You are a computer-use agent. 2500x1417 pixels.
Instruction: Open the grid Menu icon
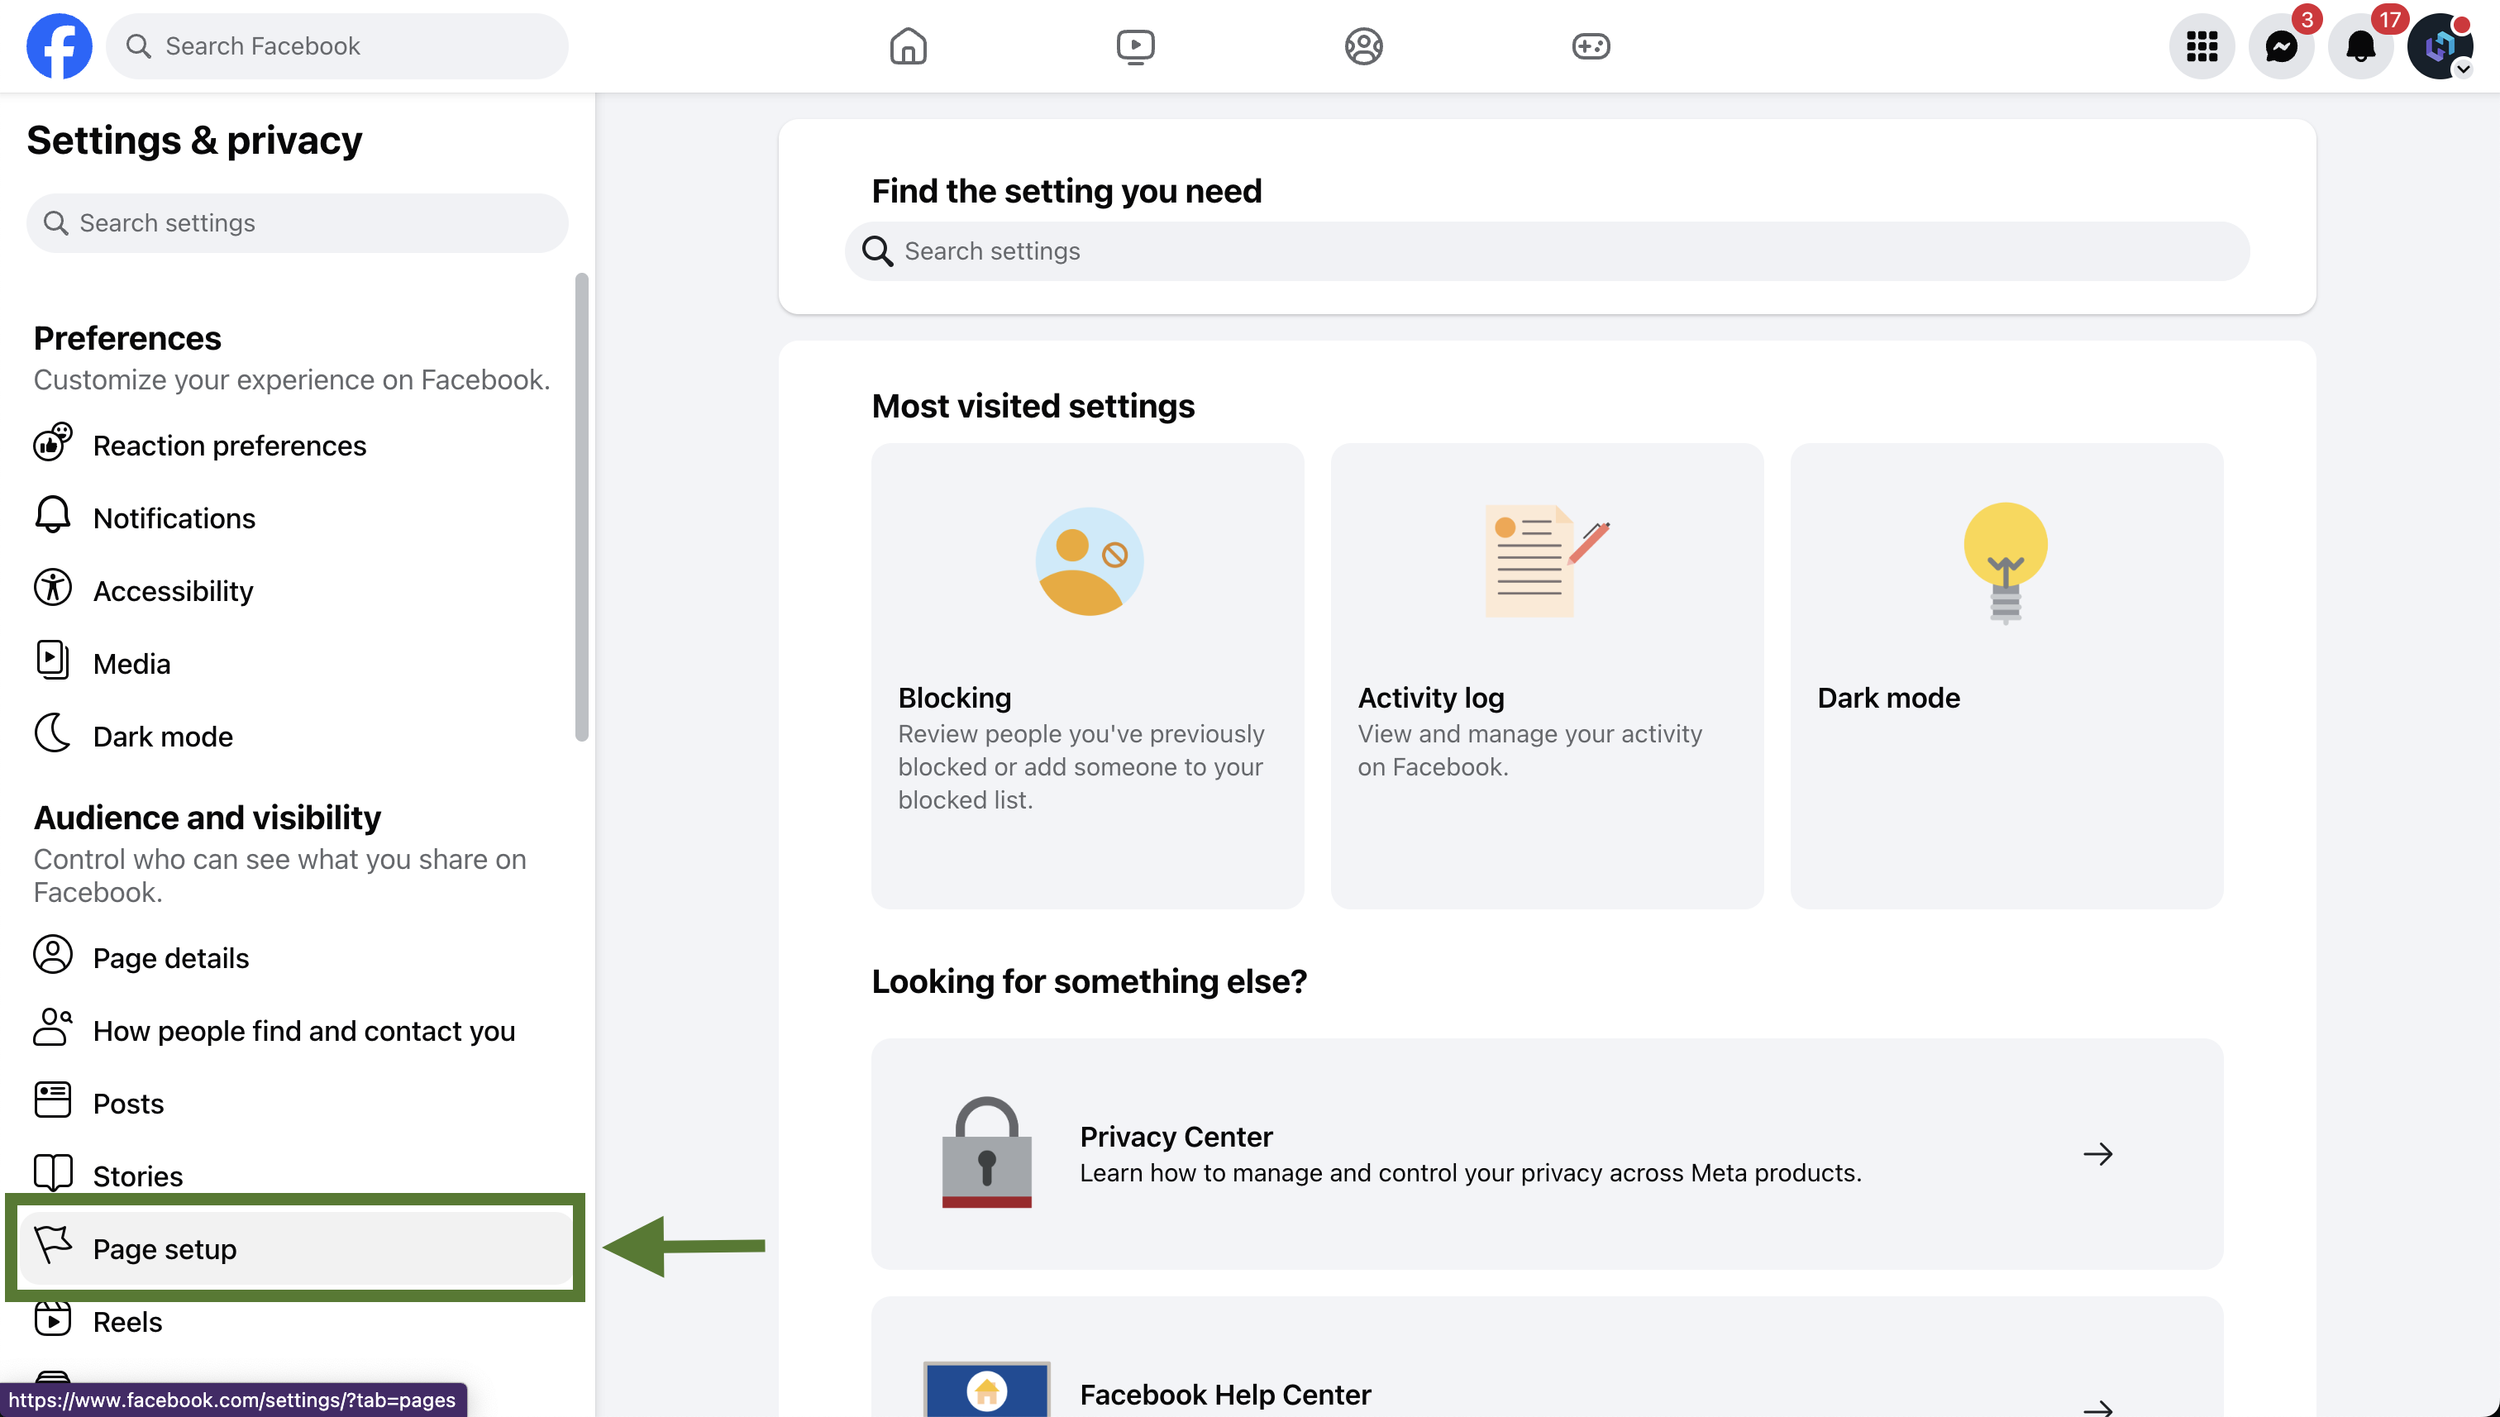tap(2201, 46)
